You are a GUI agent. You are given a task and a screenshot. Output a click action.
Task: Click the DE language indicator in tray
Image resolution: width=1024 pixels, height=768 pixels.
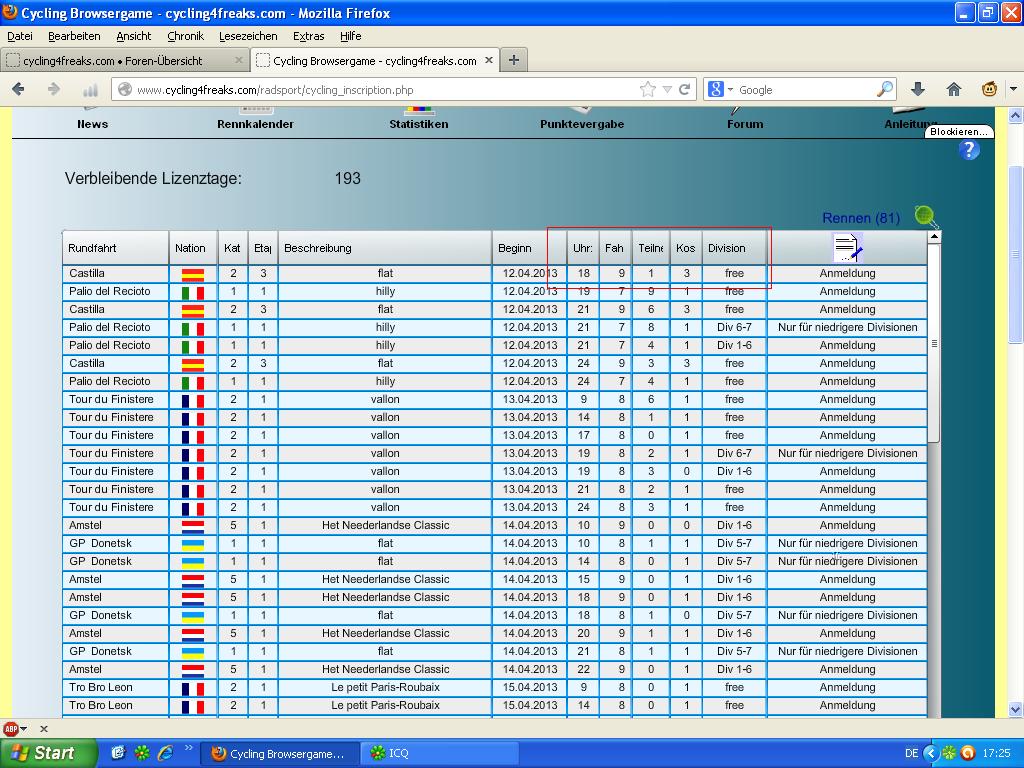911,753
